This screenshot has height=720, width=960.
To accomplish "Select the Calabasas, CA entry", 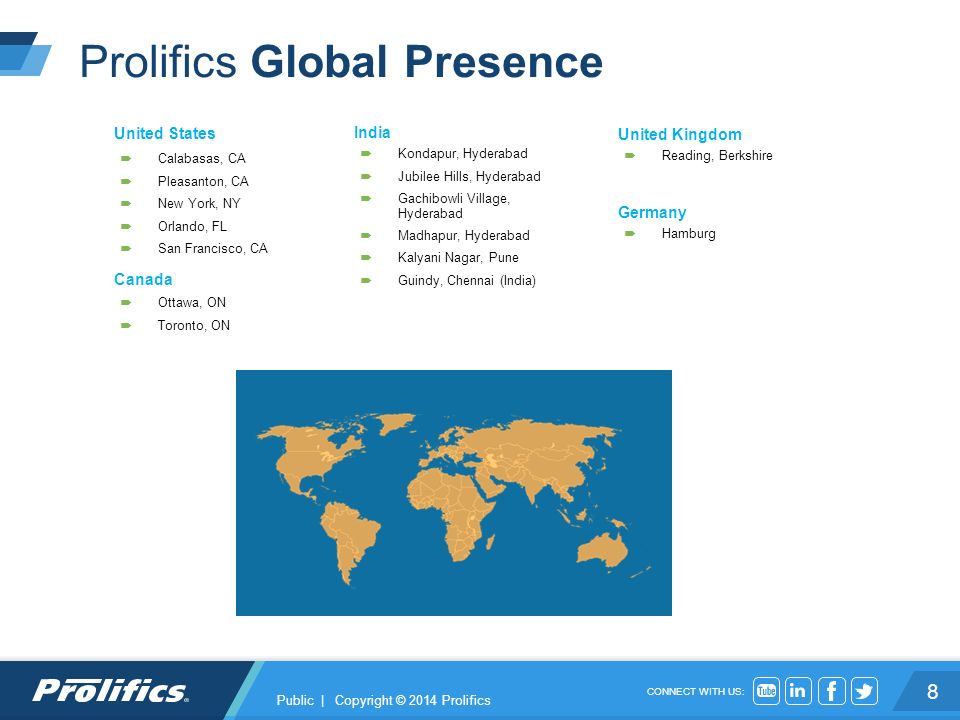I will [201, 159].
